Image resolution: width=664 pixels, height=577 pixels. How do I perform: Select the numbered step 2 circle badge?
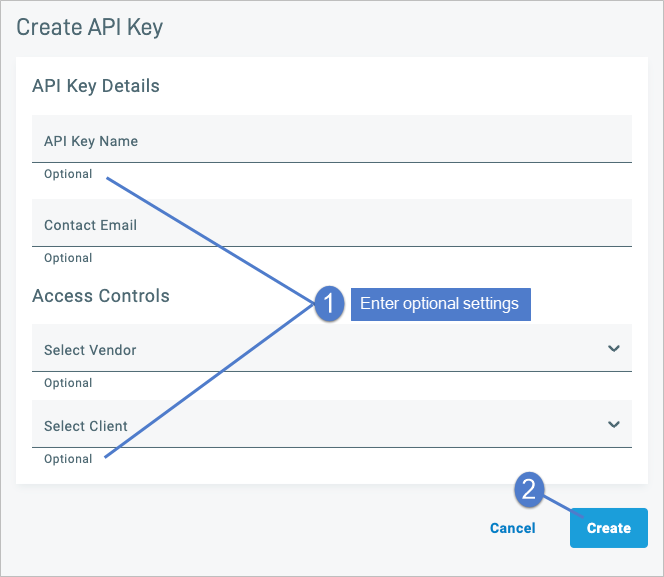tap(529, 490)
